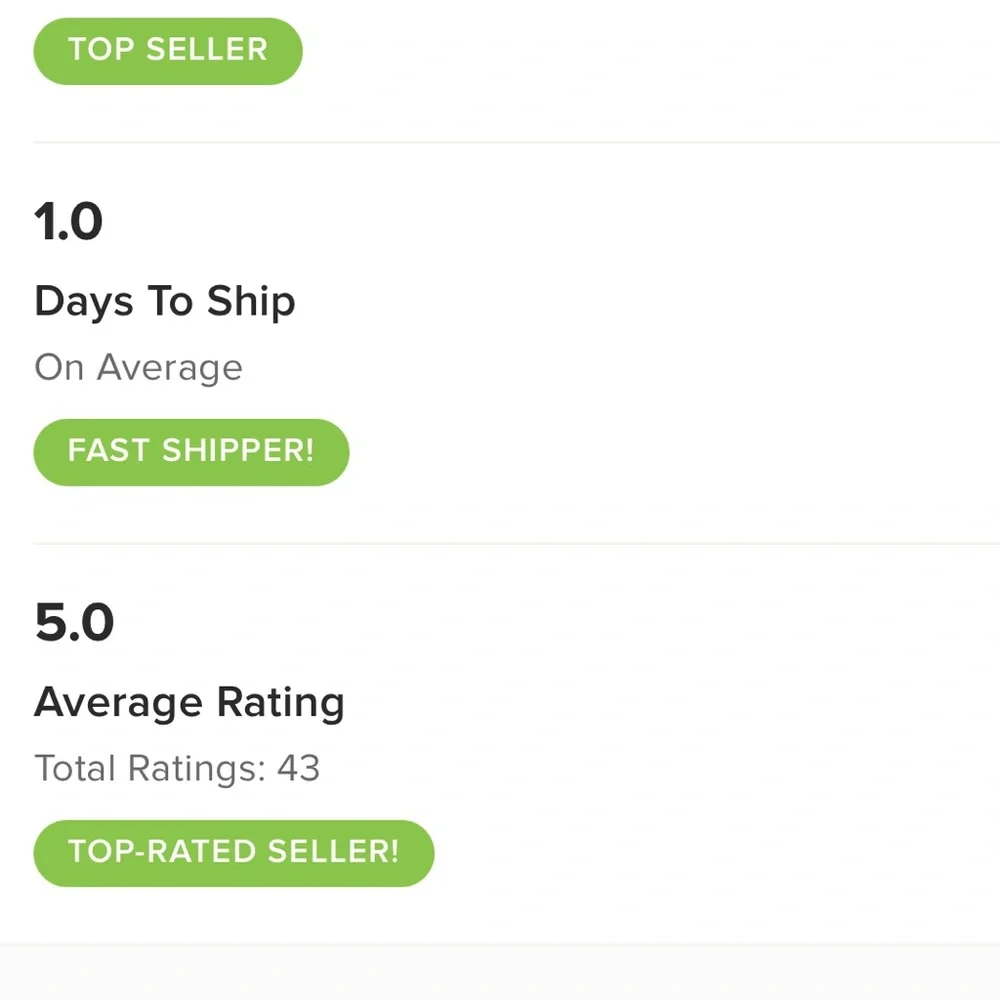Screen dimensions: 1000x1000
Task: Click the 5.0 average rating value
Action: tap(74, 622)
